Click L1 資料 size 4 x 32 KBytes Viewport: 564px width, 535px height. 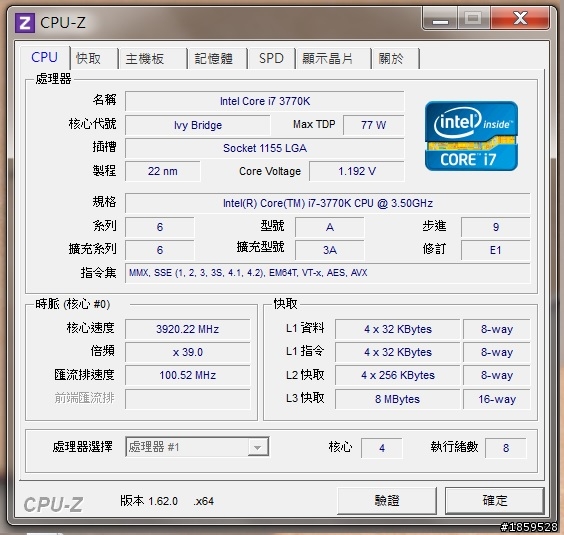click(397, 329)
